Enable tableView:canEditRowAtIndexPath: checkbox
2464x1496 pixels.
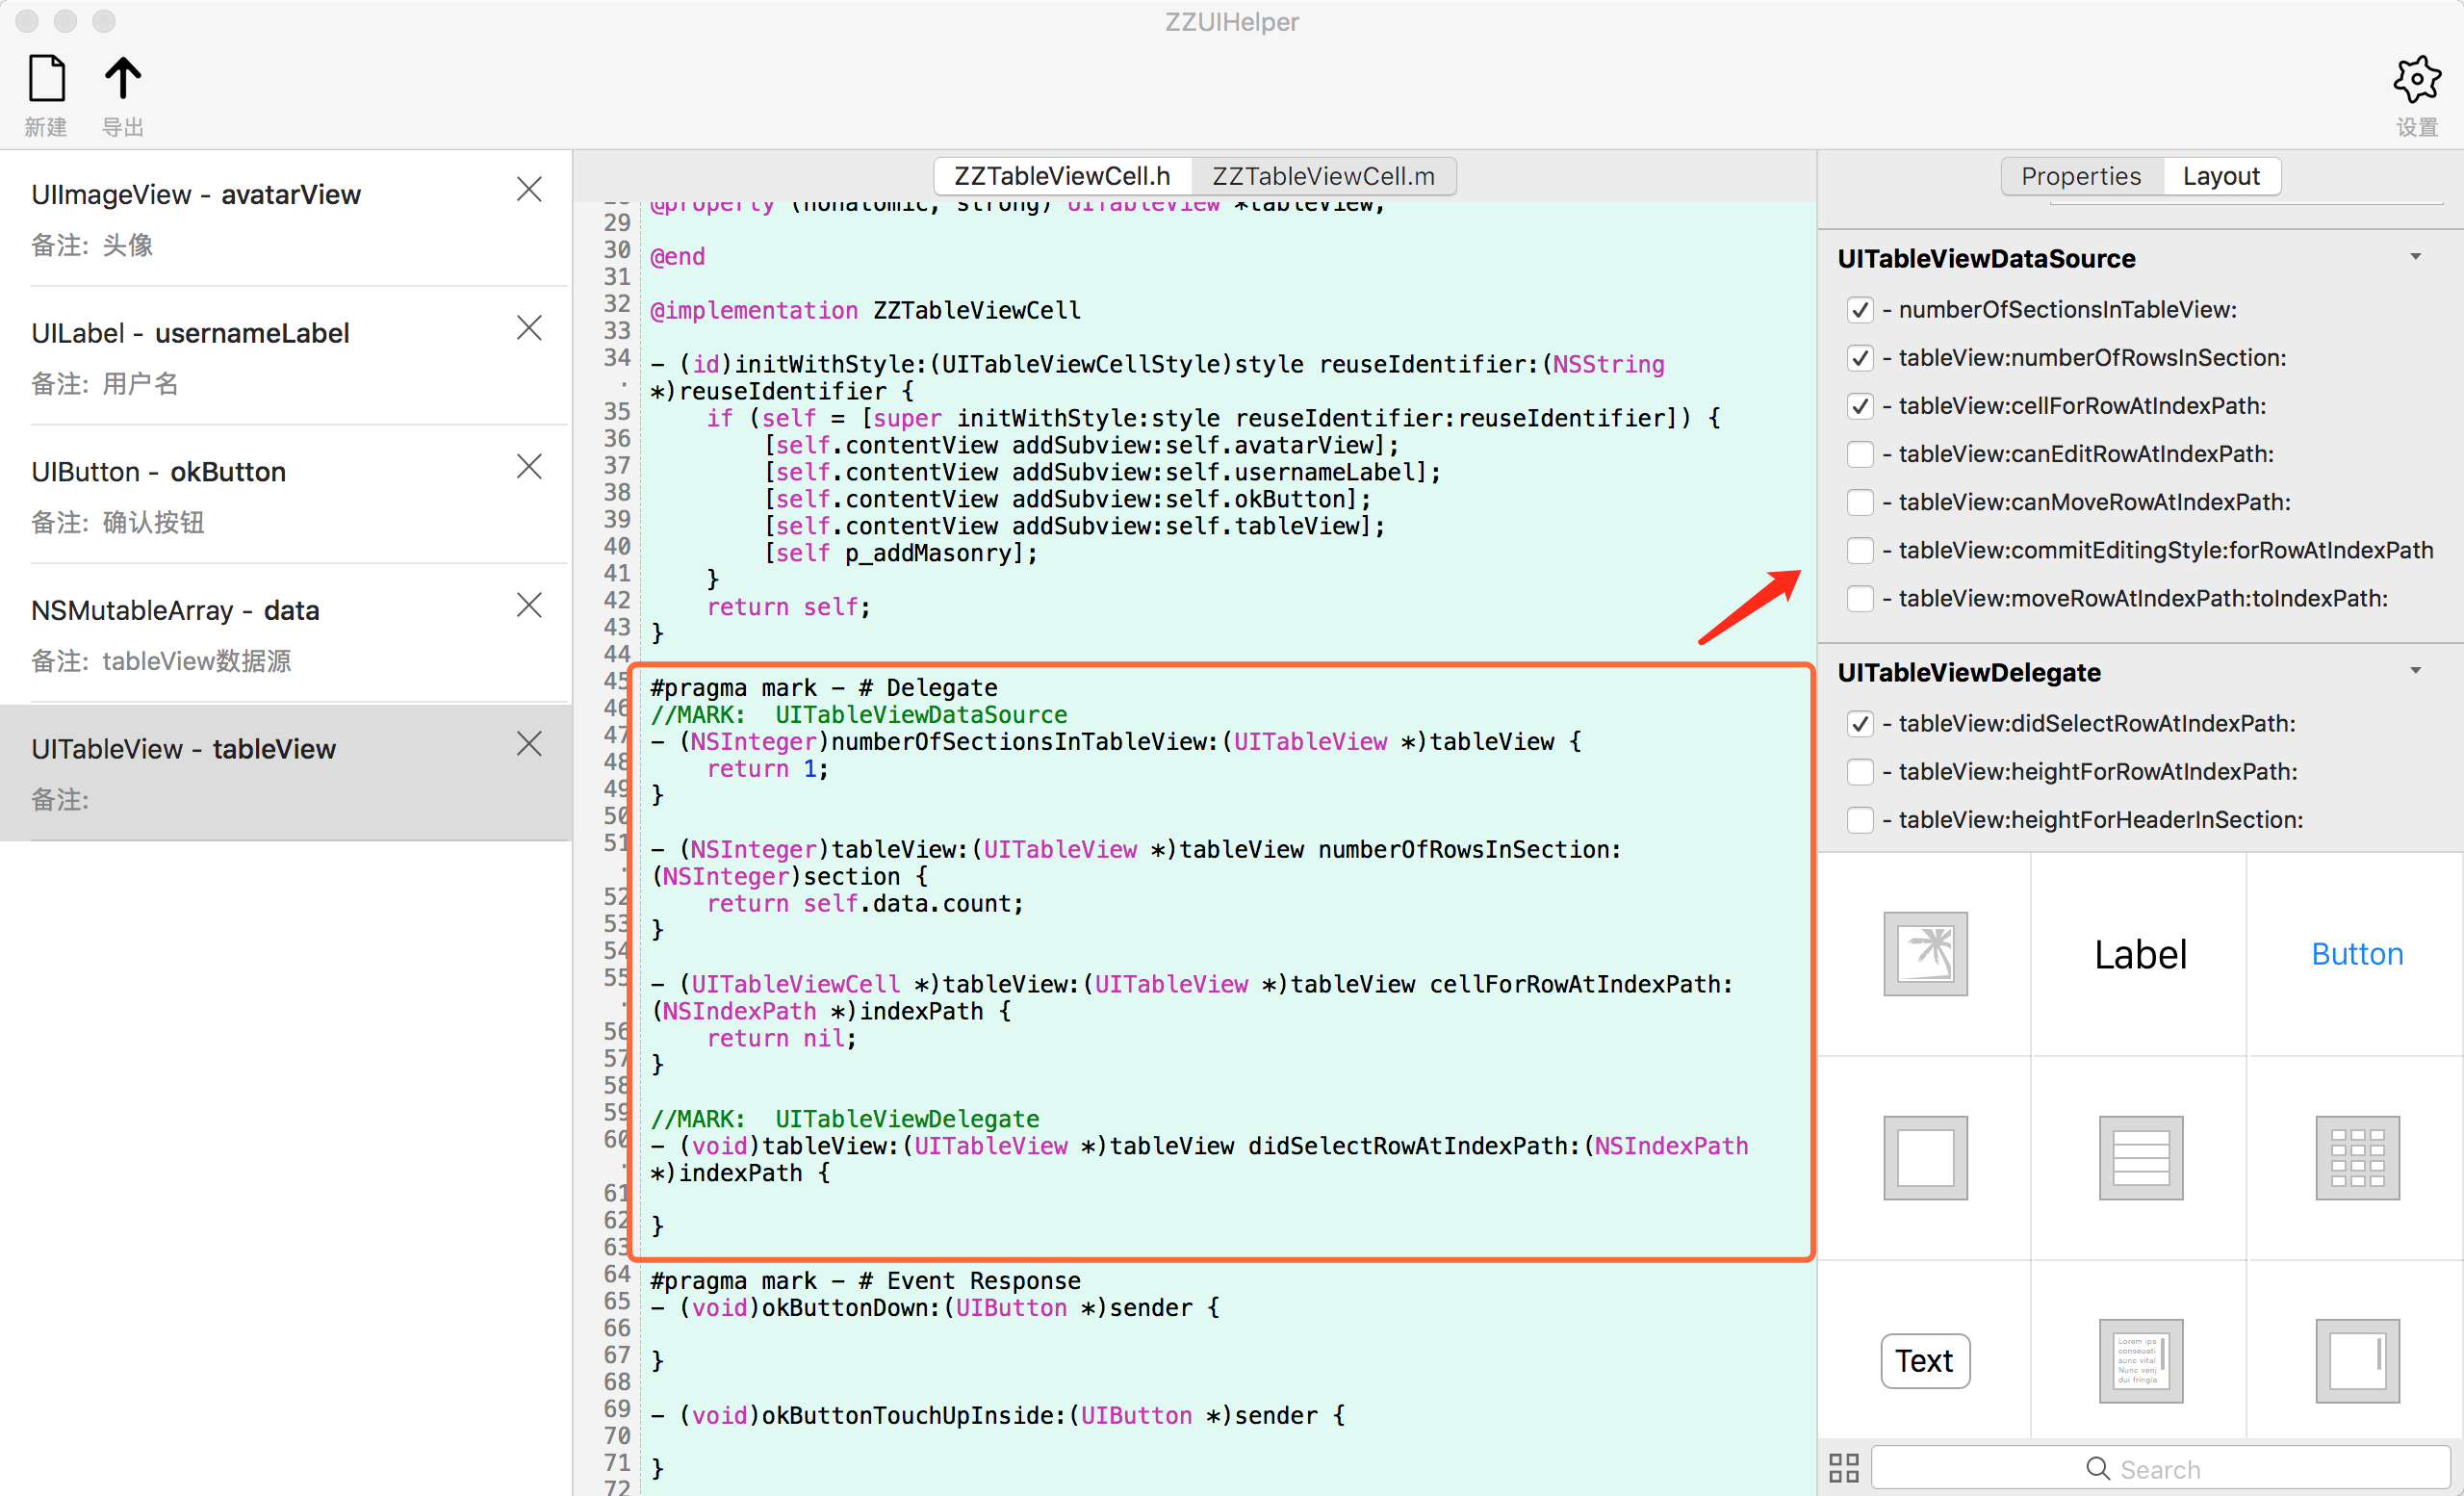tap(1859, 454)
